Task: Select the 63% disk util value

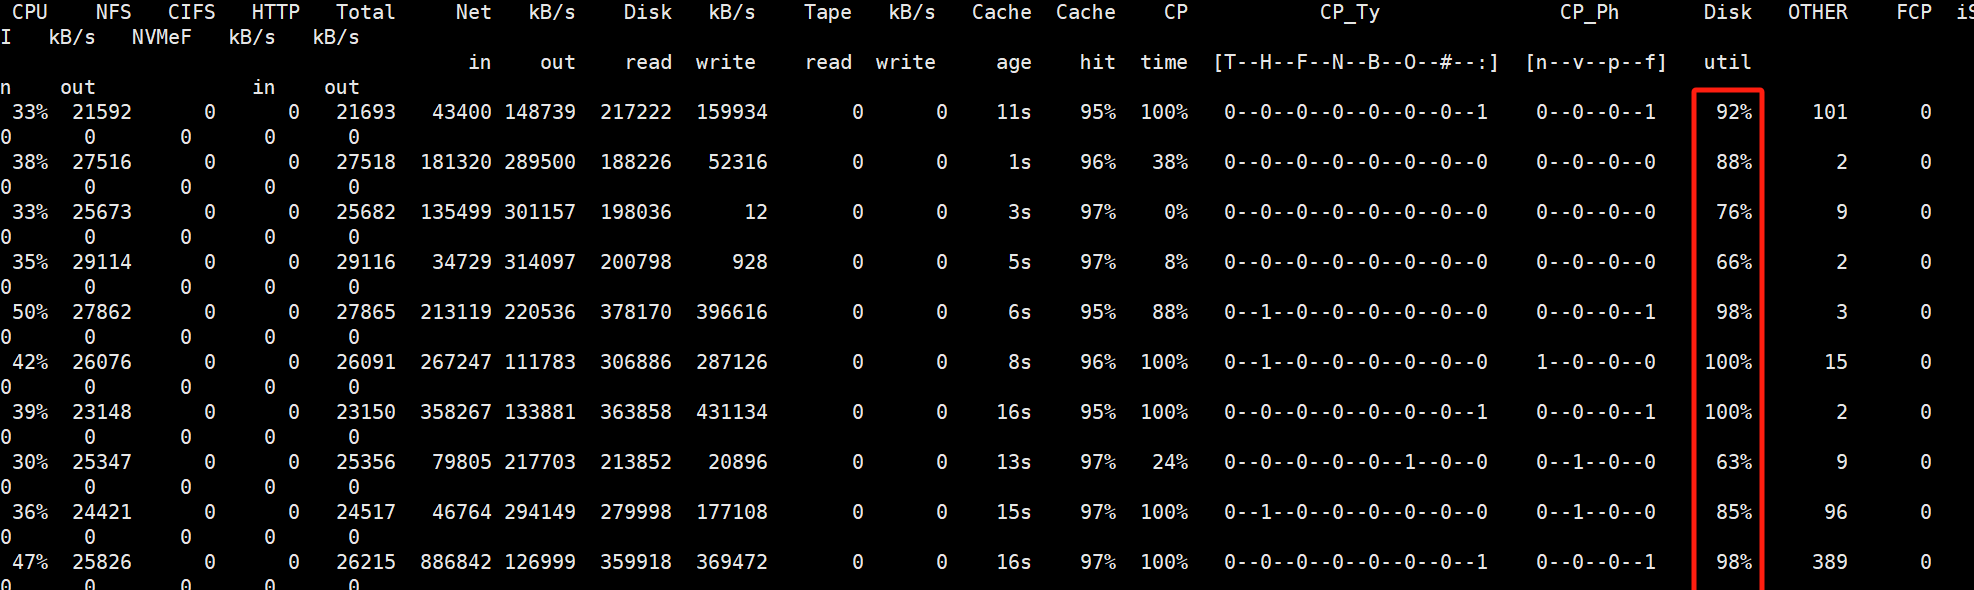Action: click(1734, 462)
